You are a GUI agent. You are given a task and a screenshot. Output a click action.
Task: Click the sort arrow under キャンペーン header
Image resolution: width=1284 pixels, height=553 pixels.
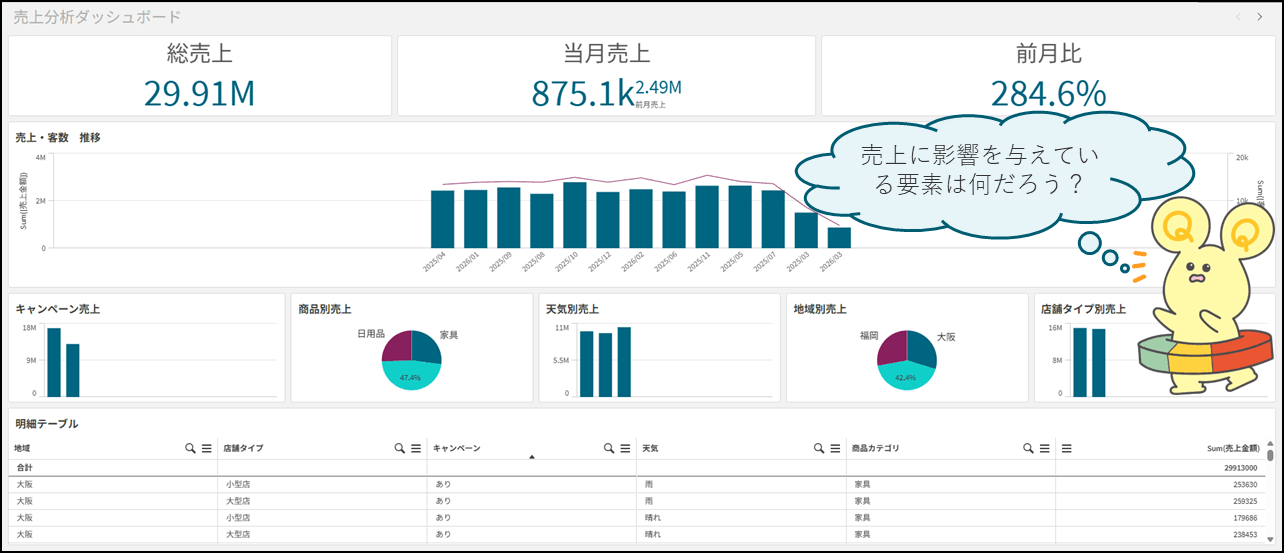[x=532, y=457]
